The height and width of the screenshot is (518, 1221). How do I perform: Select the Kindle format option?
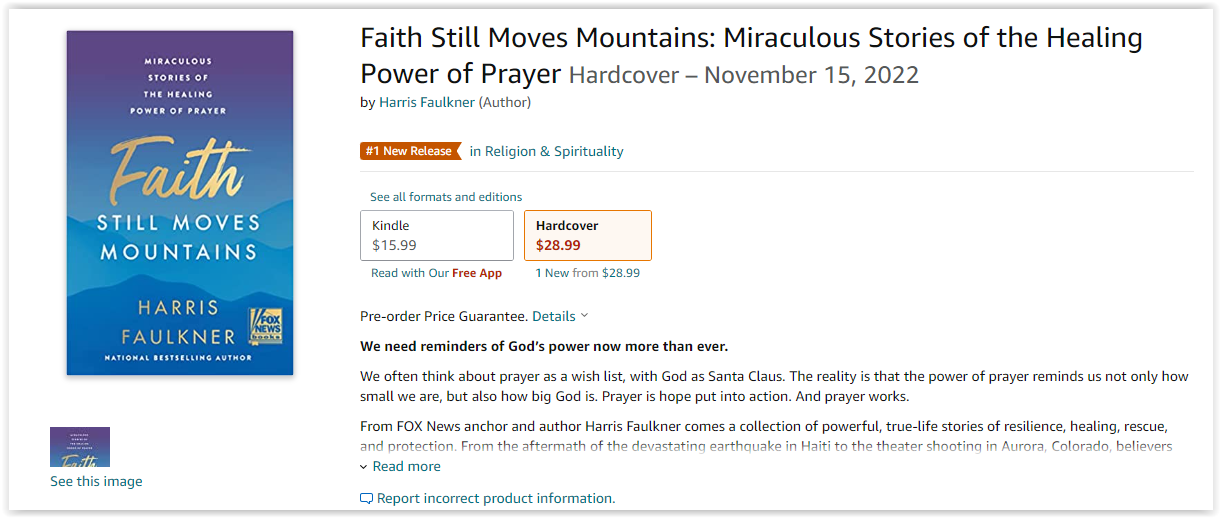437,235
